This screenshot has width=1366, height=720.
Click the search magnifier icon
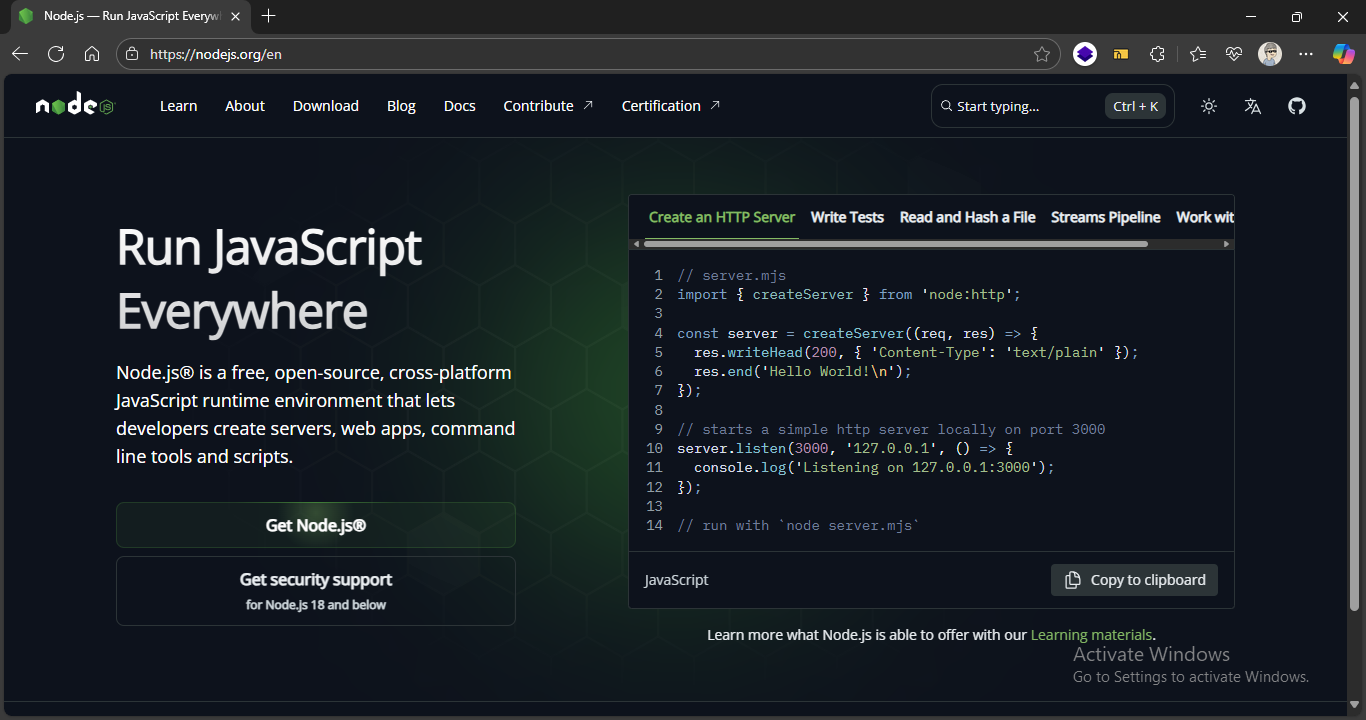click(x=946, y=105)
